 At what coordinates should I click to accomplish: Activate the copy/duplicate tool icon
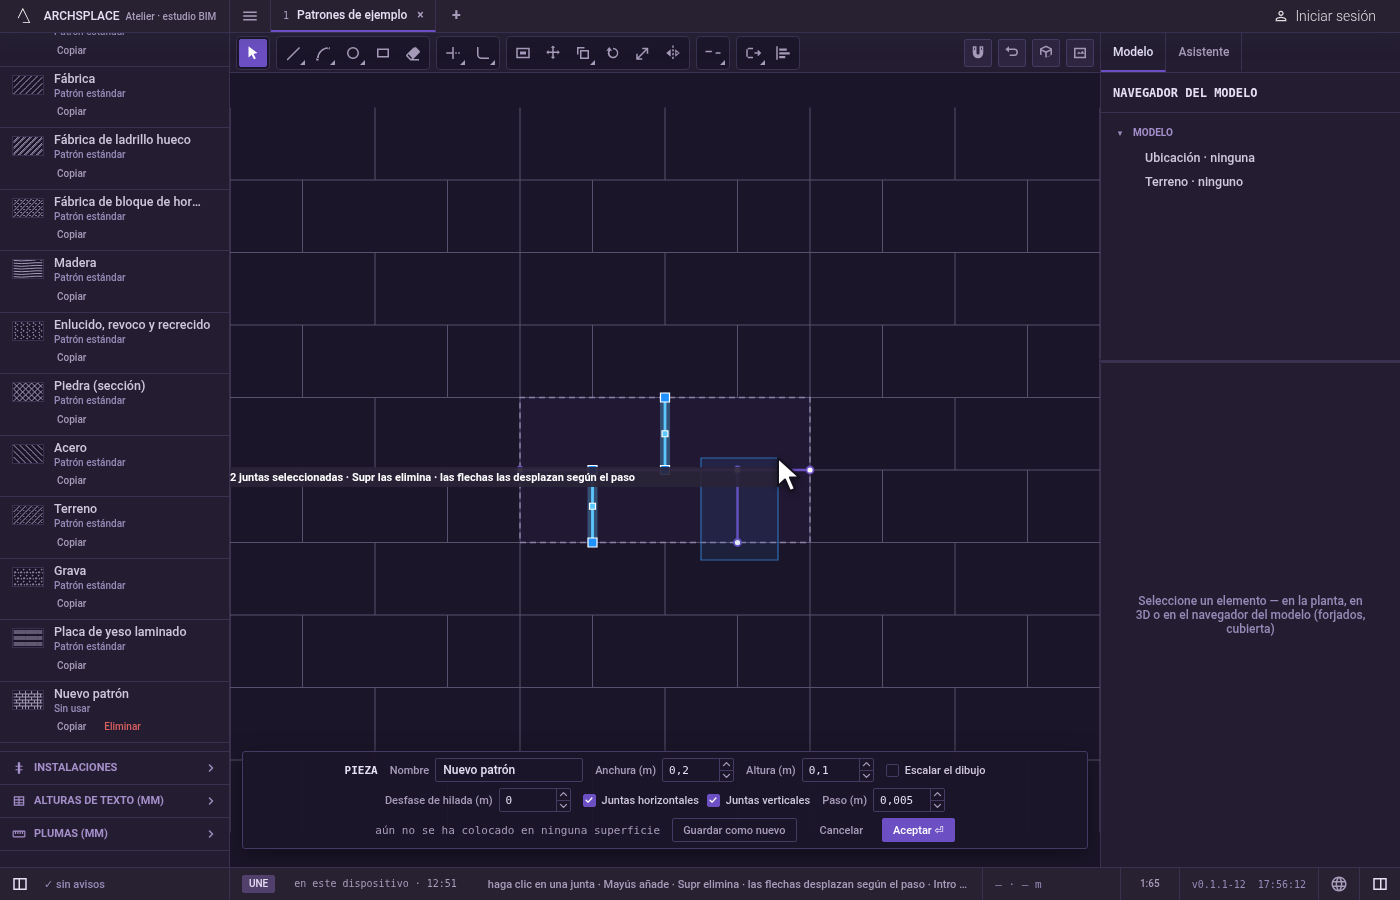(583, 53)
